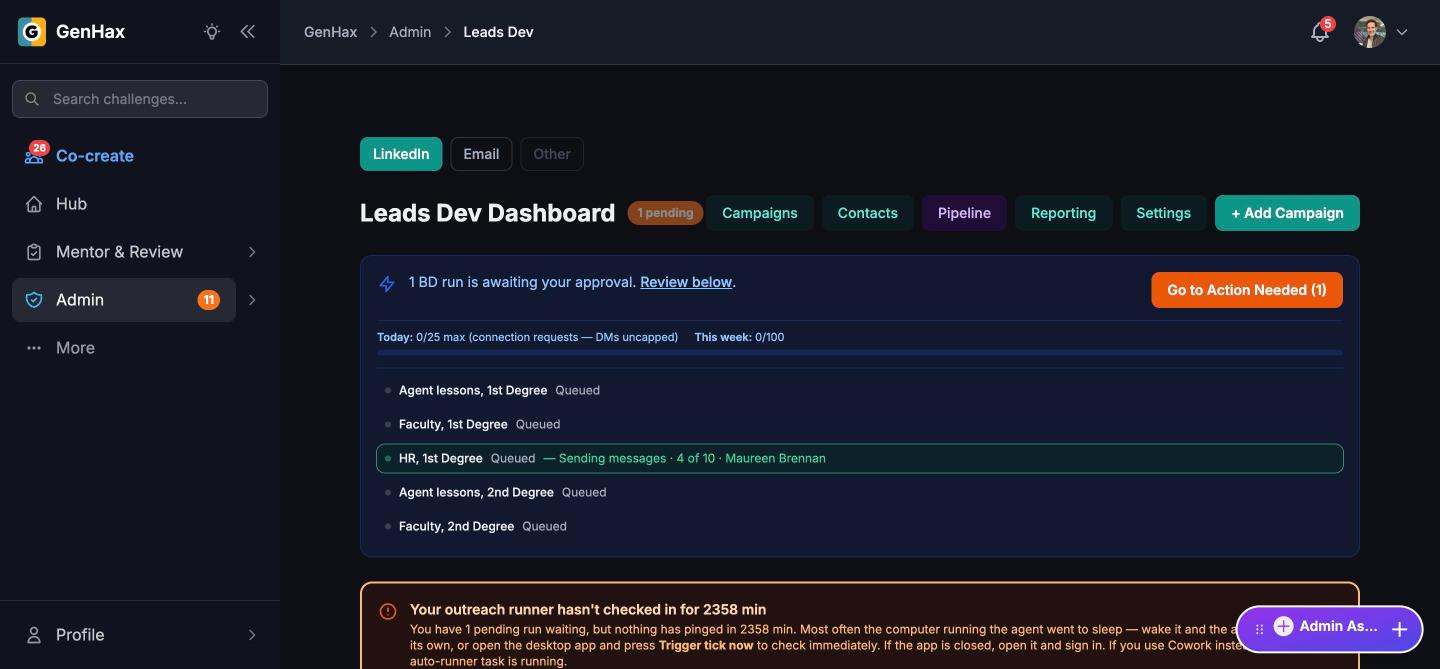The height and width of the screenshot is (669, 1440).
Task: Switch to the Email channel tab
Action: click(481, 154)
